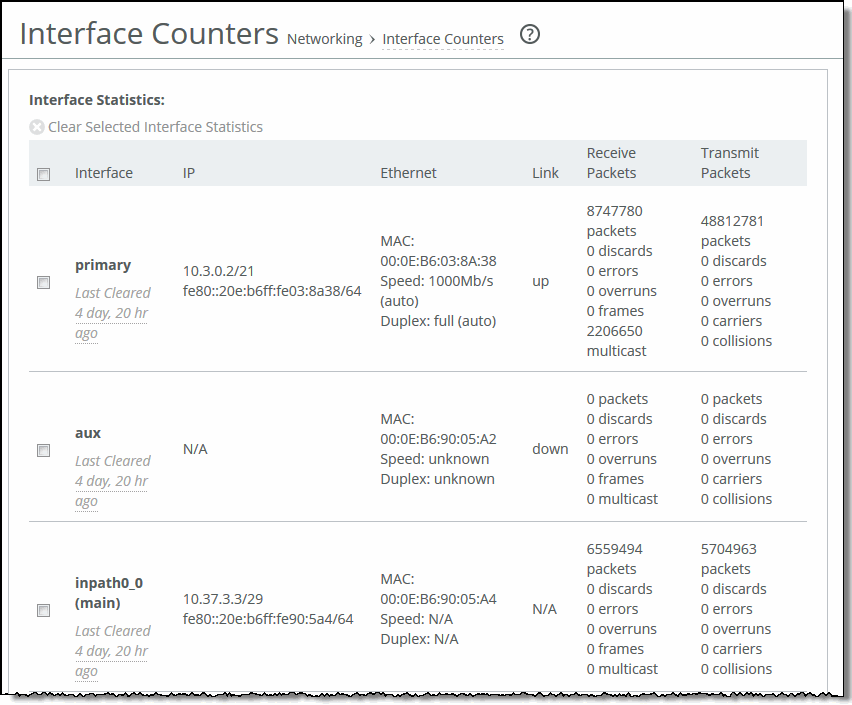852x705 pixels.
Task: Click the Receive Packets column header
Action: [x=611, y=163]
